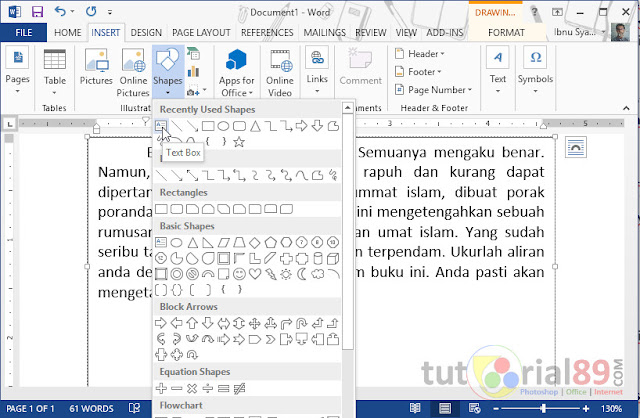The image size is (640, 418).
Task: Click the zoom slider handle
Action: (x=543, y=408)
